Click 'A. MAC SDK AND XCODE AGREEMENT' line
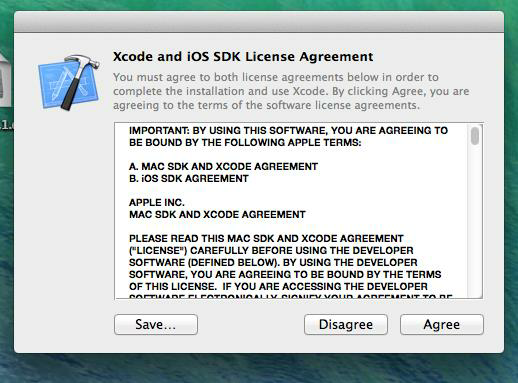The height and width of the screenshot is (383, 518). [223, 166]
